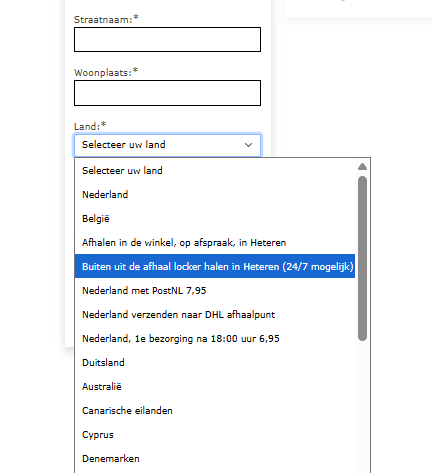Select 'Afhalen in de winkel, op afspraak' option

click(x=215, y=242)
